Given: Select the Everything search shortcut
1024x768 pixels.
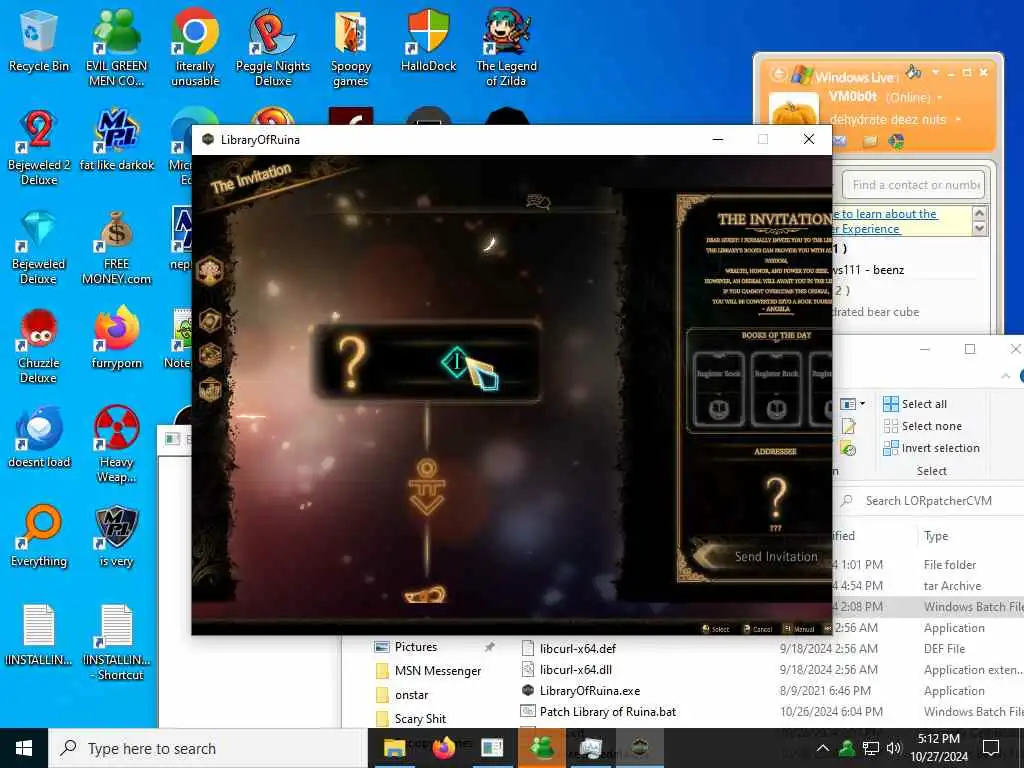Looking at the screenshot, I should tap(39, 537).
